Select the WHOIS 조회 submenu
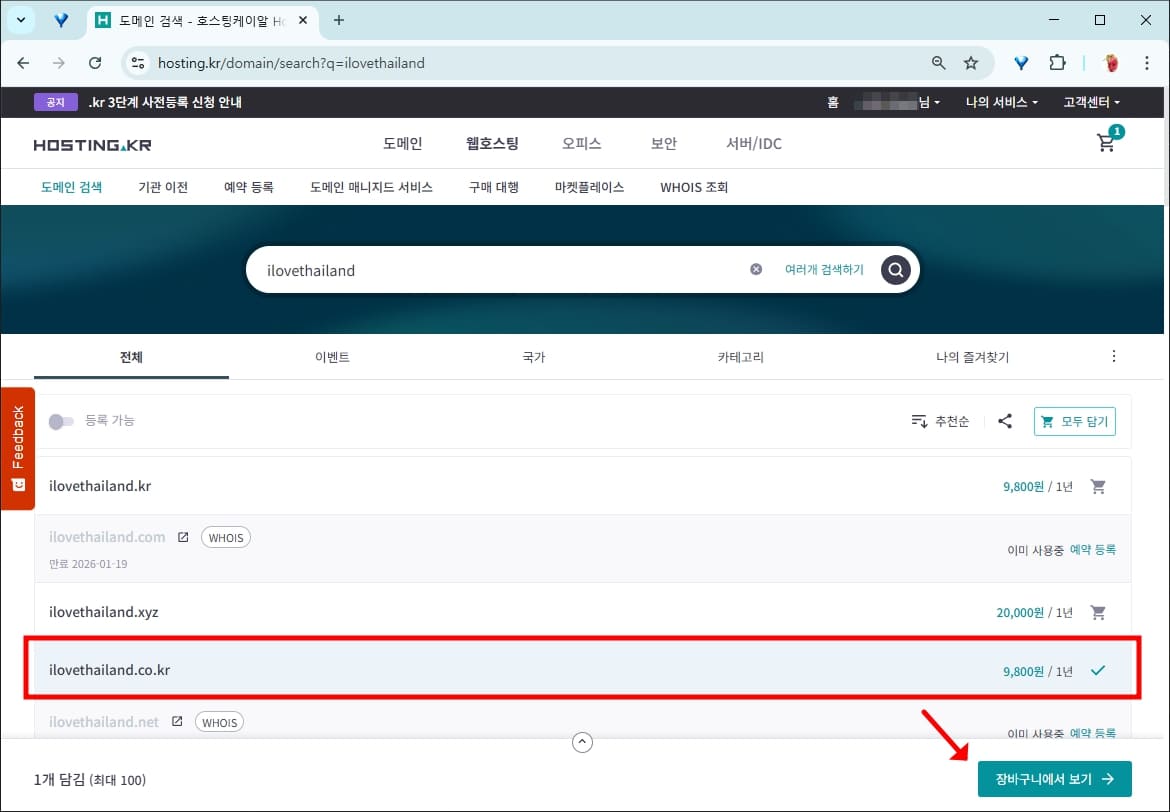 [x=694, y=187]
